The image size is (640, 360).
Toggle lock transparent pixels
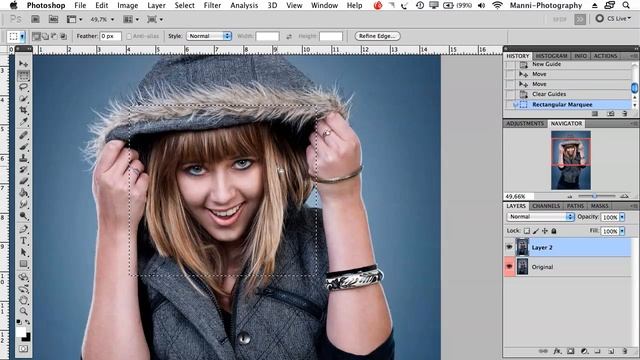point(527,231)
